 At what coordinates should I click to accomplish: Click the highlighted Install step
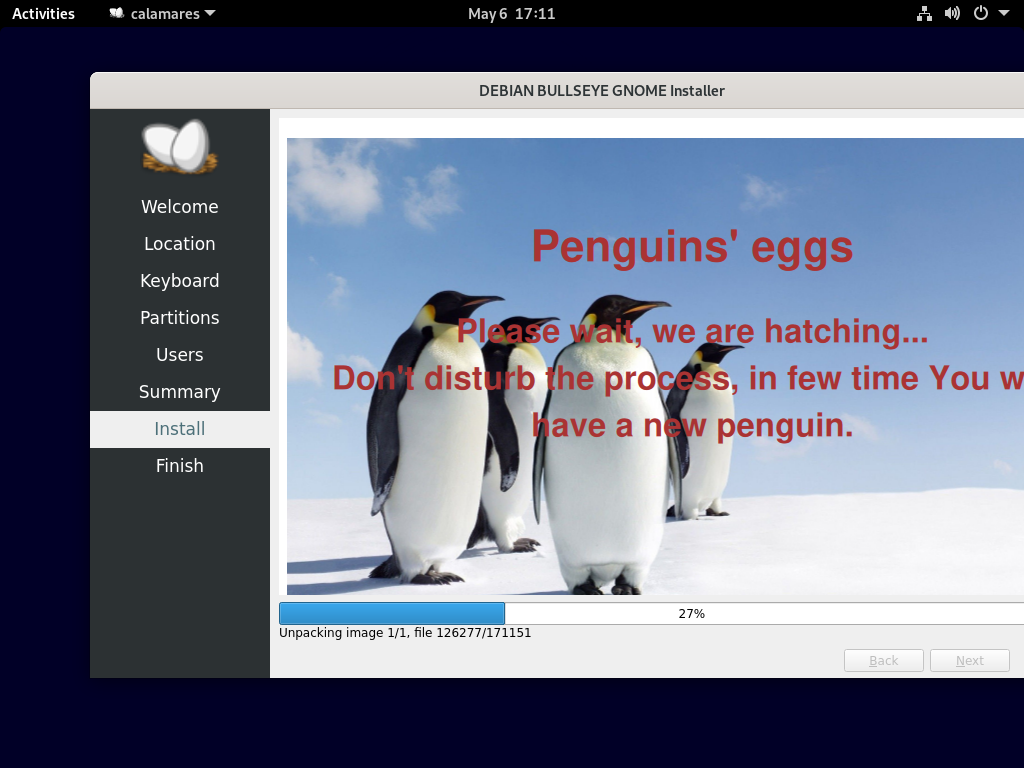(x=179, y=428)
